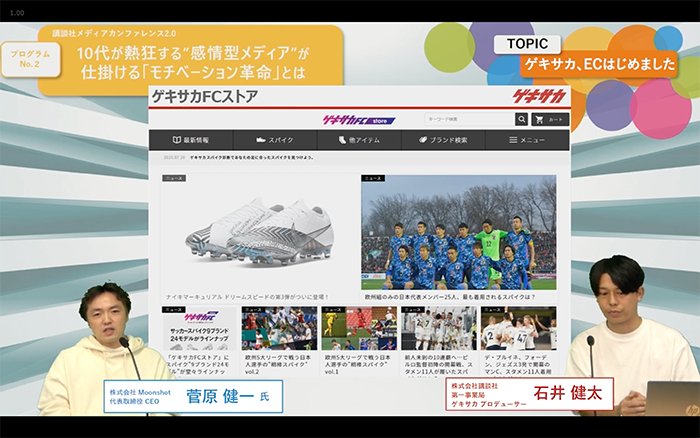Click the TOPIC label
Screen dimensions: 700x438
pos(527,44)
